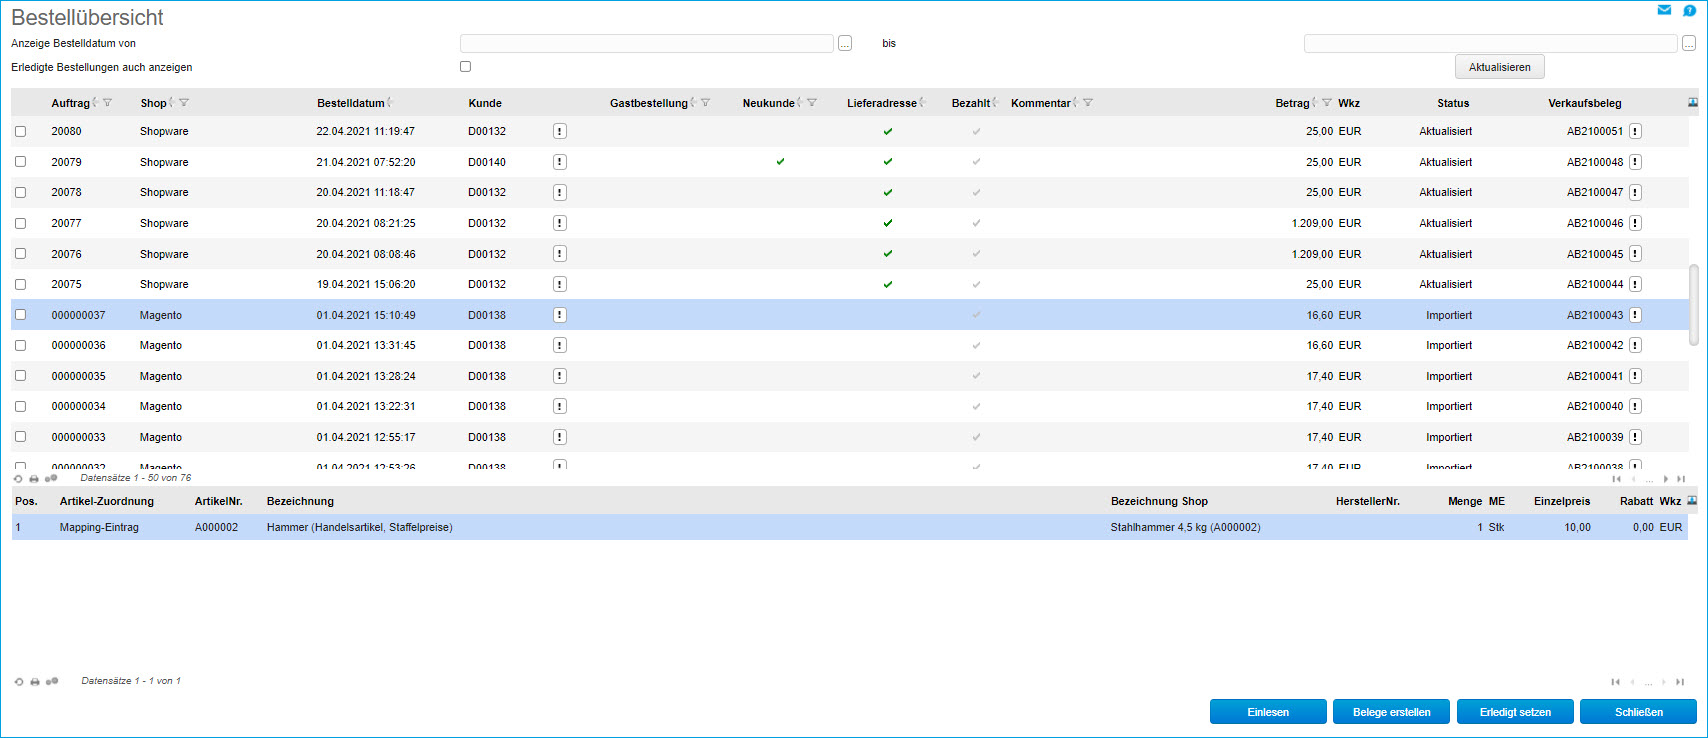Click the Kommentar column filter funnel
This screenshot has height=738, width=1708.
(x=1088, y=103)
